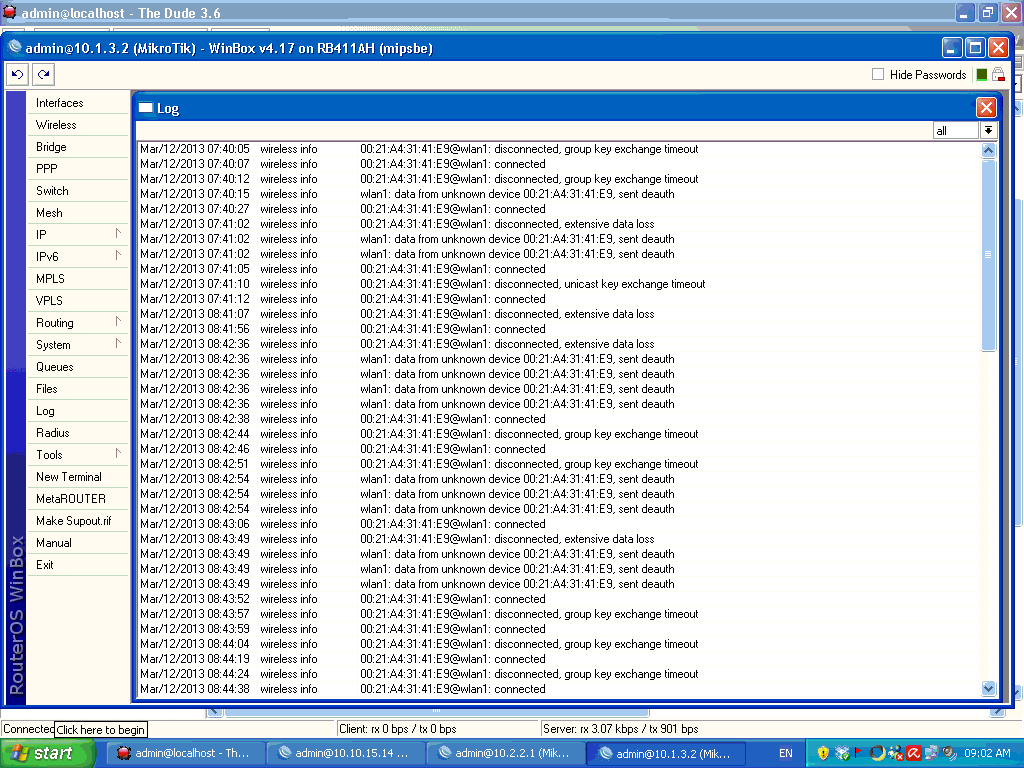1024x768 pixels.
Task: Click the 'all' log filter field
Action: tap(955, 131)
